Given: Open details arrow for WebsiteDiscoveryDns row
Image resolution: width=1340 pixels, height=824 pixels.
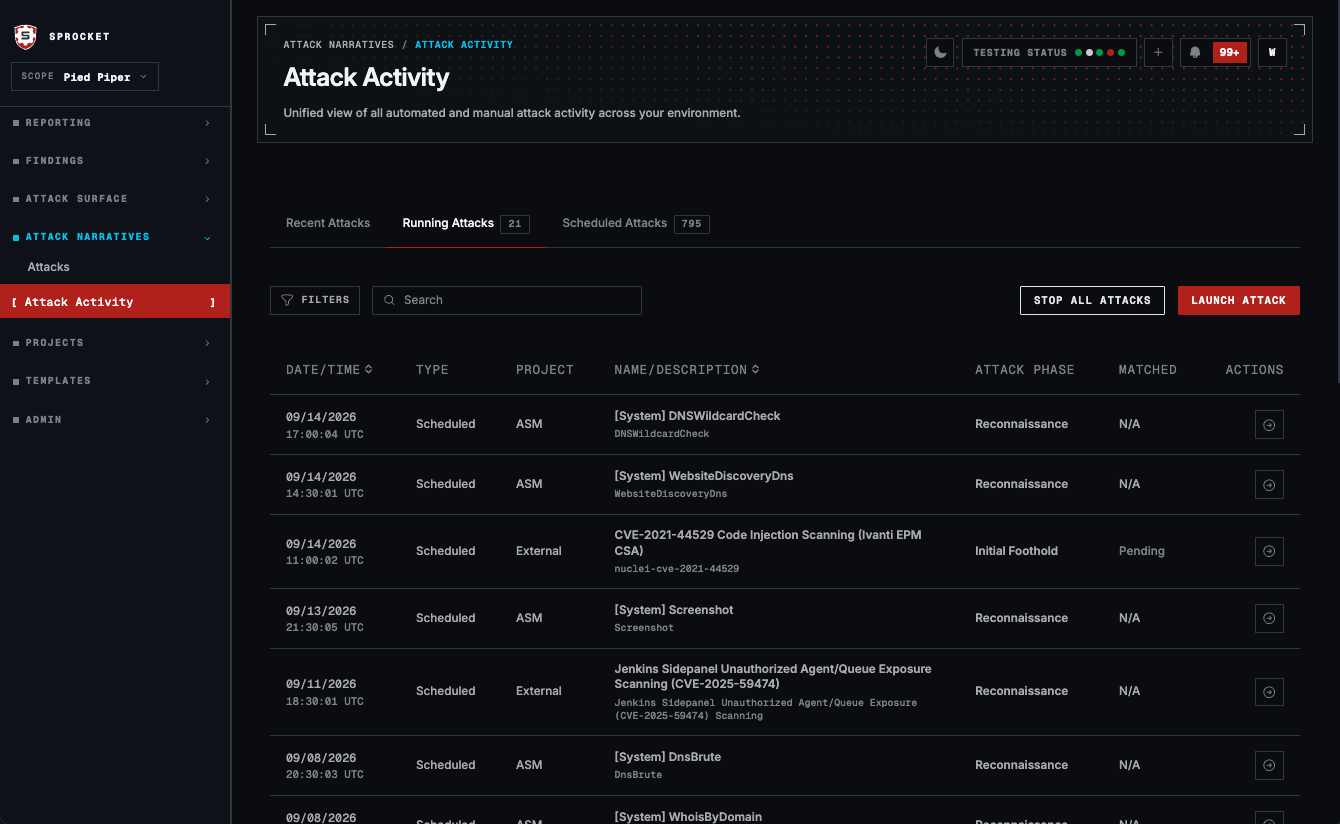Looking at the screenshot, I should coord(1269,485).
